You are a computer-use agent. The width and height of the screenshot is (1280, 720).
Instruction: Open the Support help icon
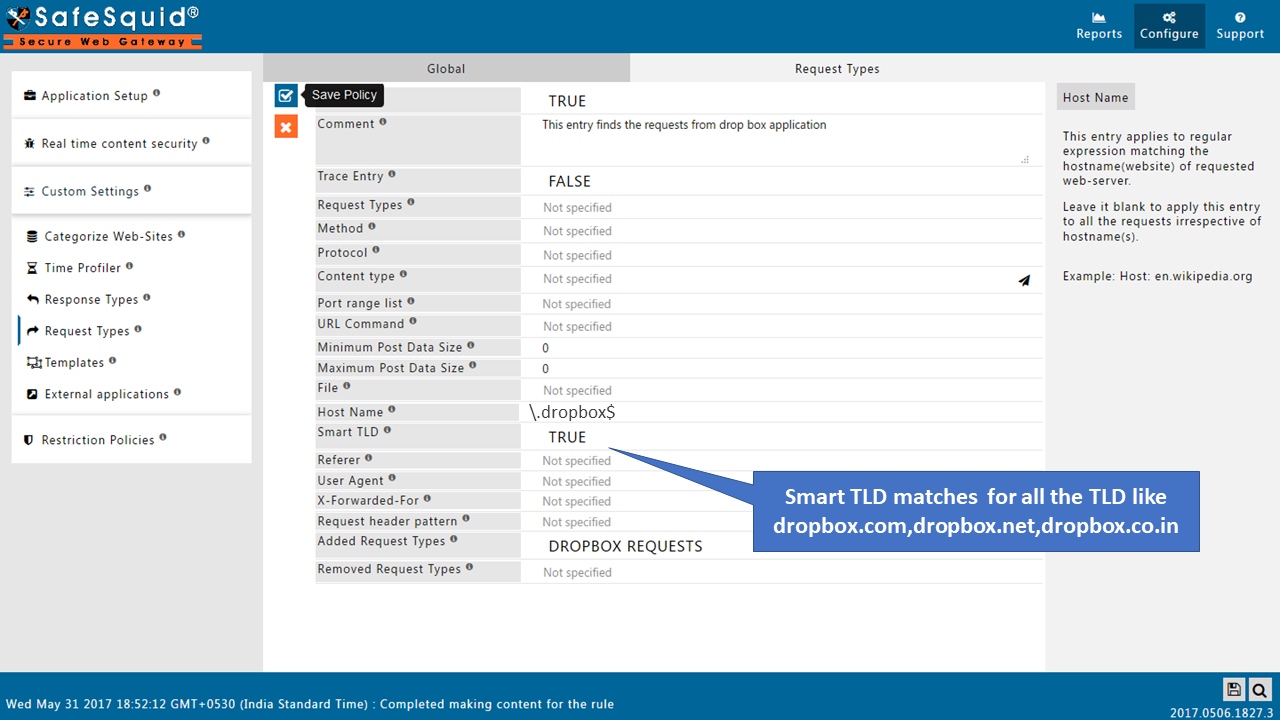tap(1239, 25)
